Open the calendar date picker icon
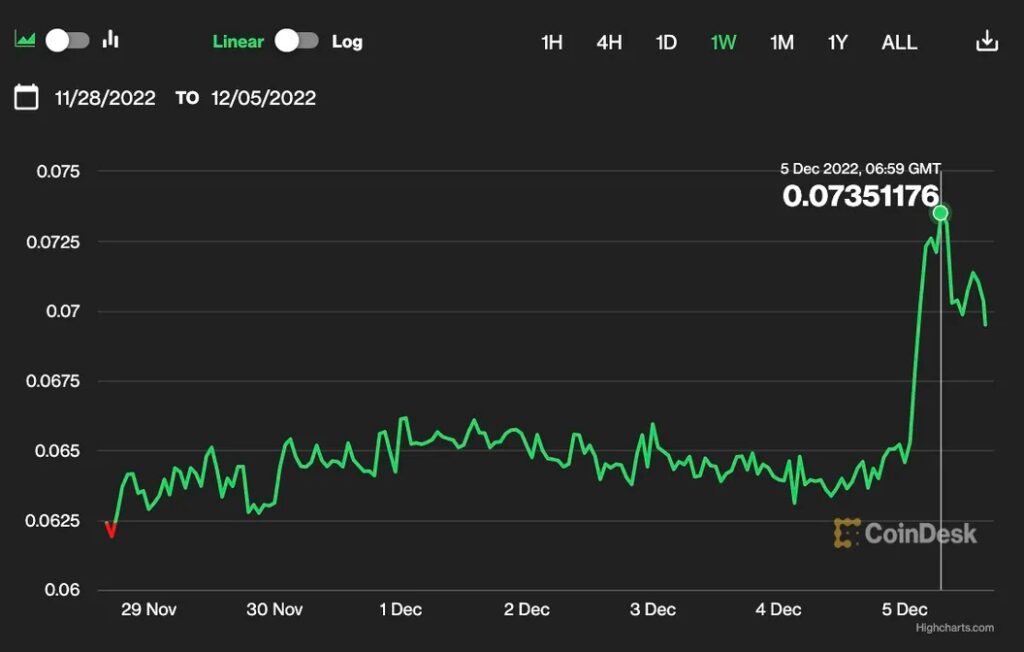The height and width of the screenshot is (652, 1024). 27,97
